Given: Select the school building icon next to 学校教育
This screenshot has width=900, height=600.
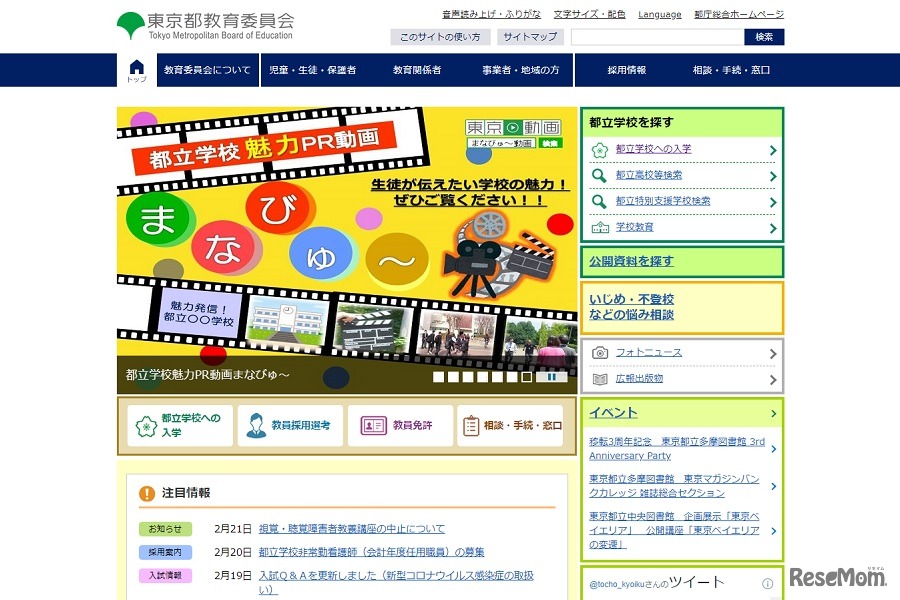Looking at the screenshot, I should [600, 227].
